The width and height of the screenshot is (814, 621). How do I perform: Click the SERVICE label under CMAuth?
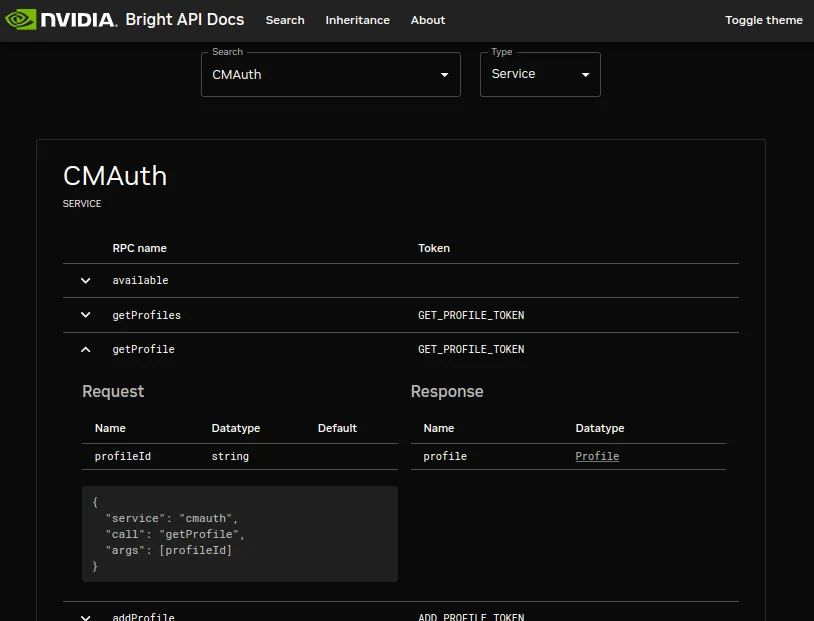point(82,204)
